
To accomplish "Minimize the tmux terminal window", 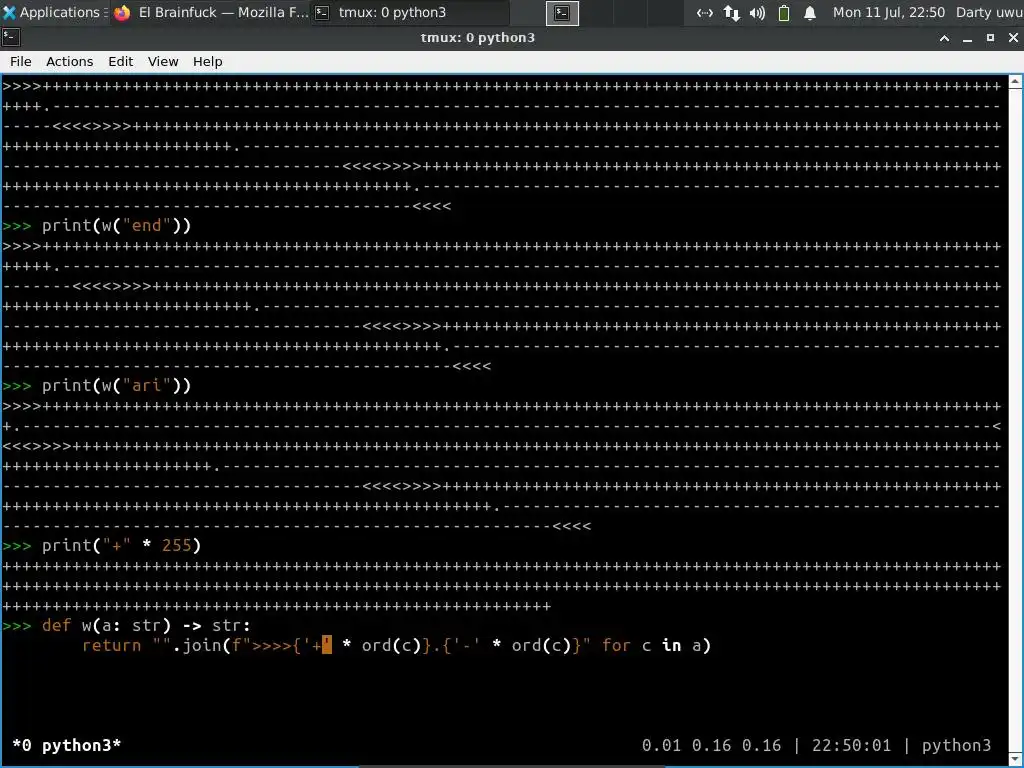I will 967,38.
